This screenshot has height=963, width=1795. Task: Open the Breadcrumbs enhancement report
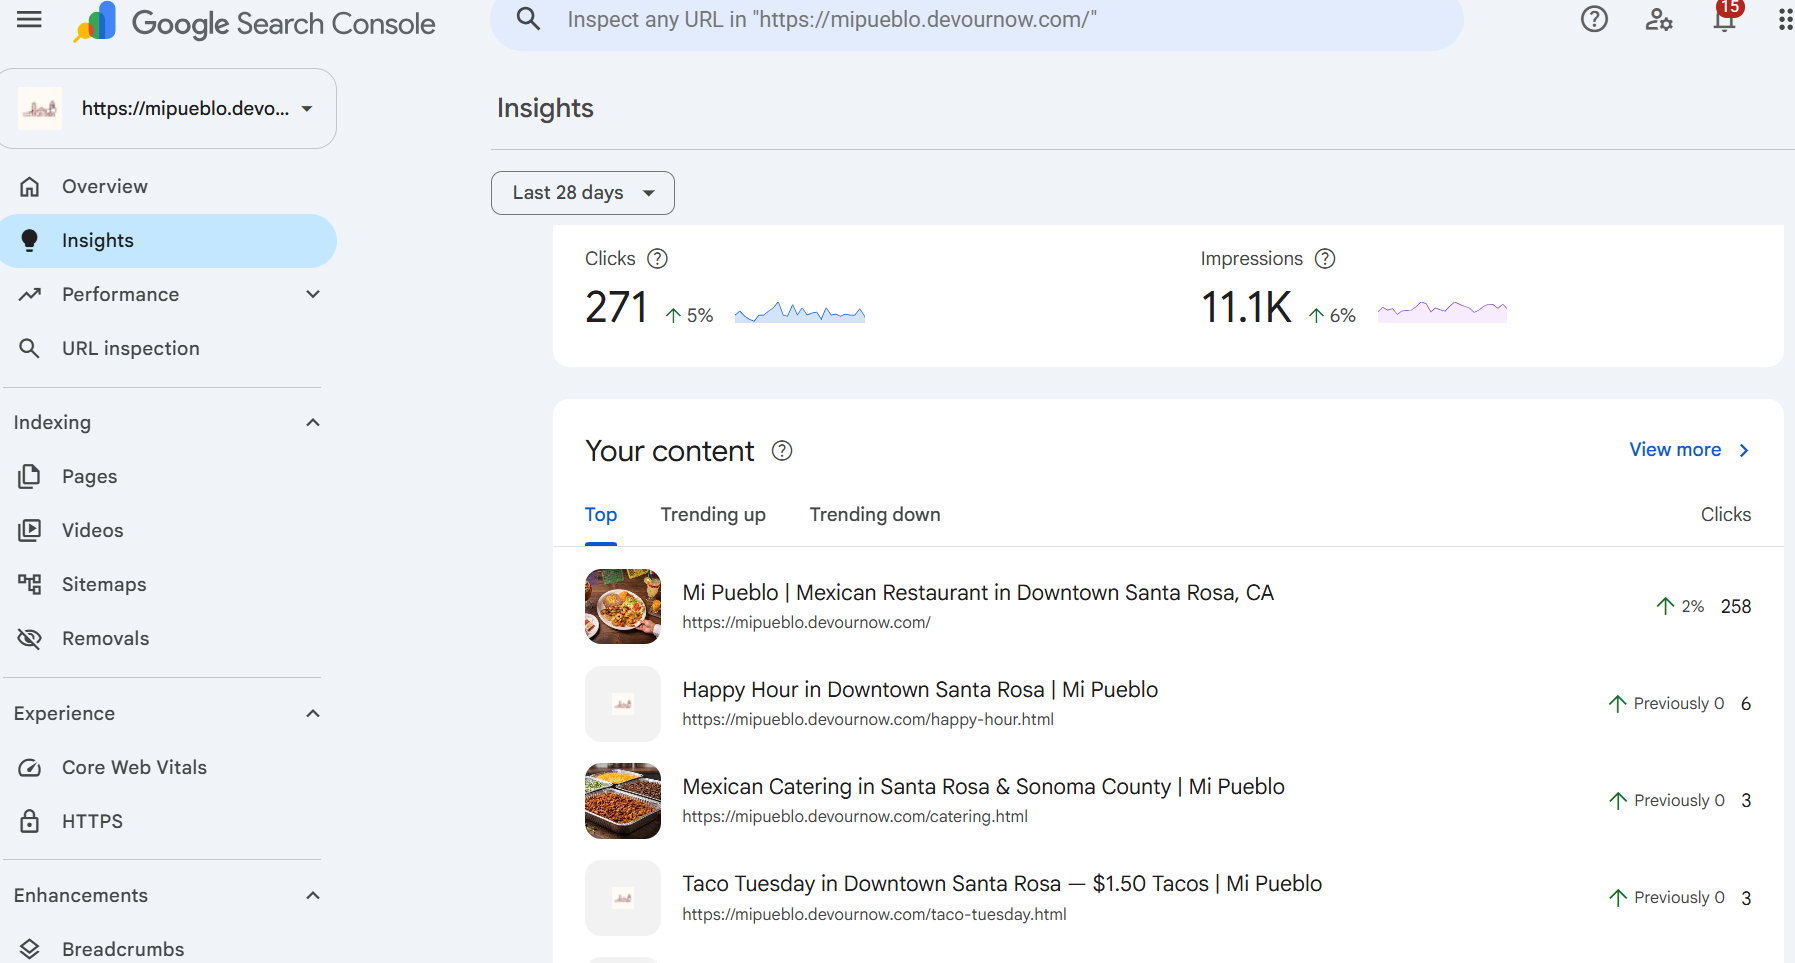(x=168, y=950)
